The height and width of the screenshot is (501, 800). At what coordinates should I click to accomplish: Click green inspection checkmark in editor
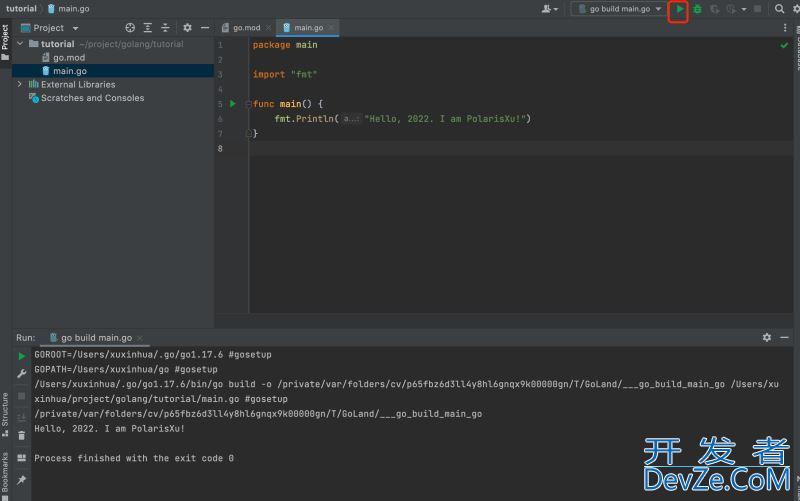[x=784, y=45]
